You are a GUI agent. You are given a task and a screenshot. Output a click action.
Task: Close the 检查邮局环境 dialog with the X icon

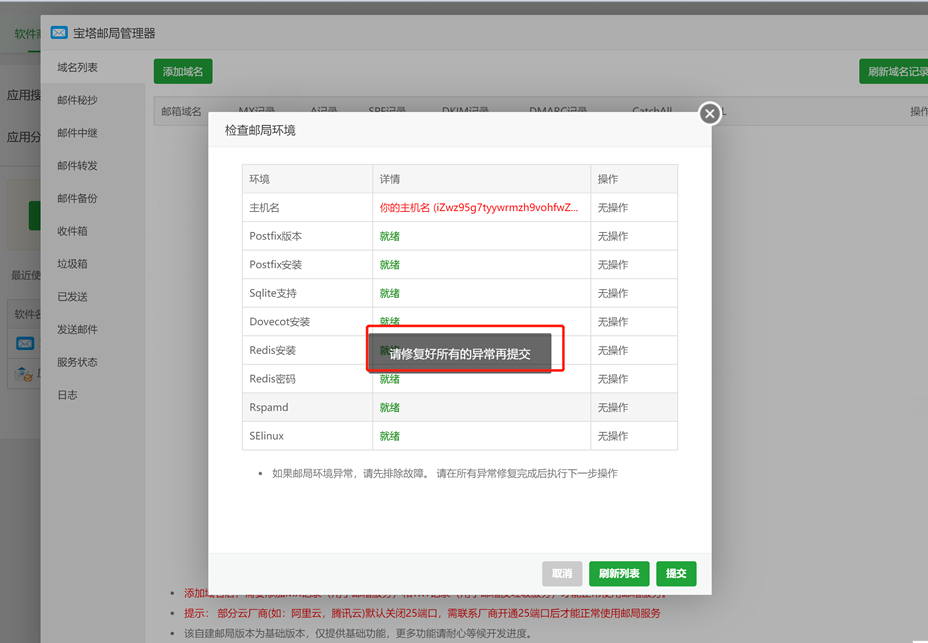point(710,113)
